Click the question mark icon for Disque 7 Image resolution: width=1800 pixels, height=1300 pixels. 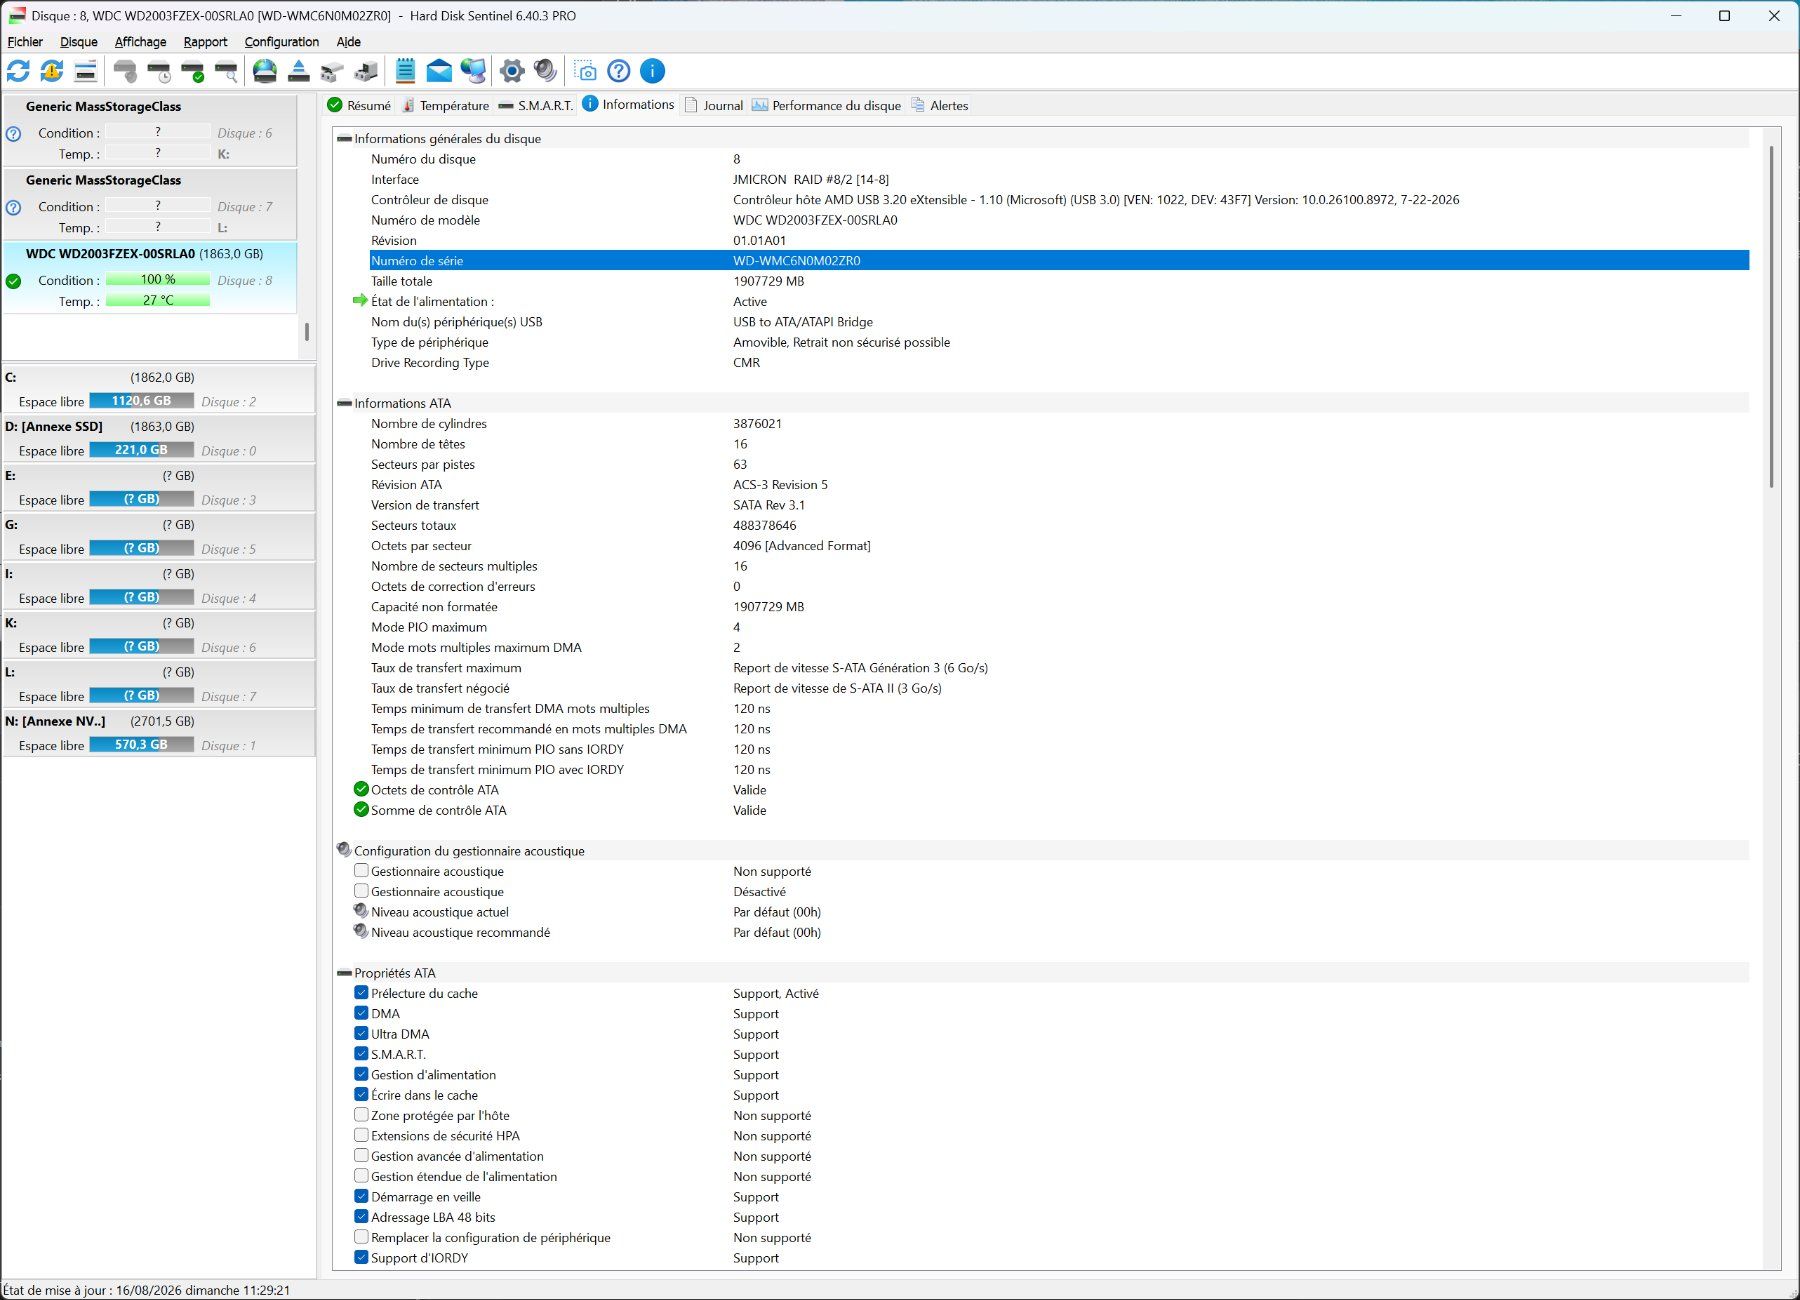pos(14,207)
